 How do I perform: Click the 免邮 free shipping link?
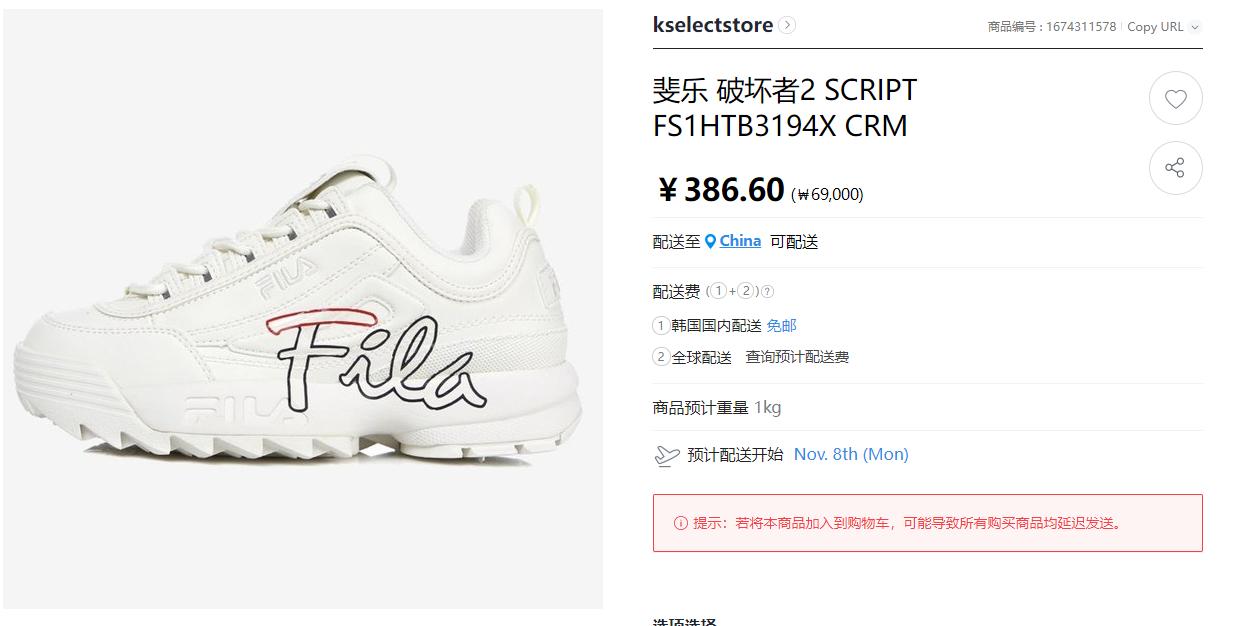782,326
